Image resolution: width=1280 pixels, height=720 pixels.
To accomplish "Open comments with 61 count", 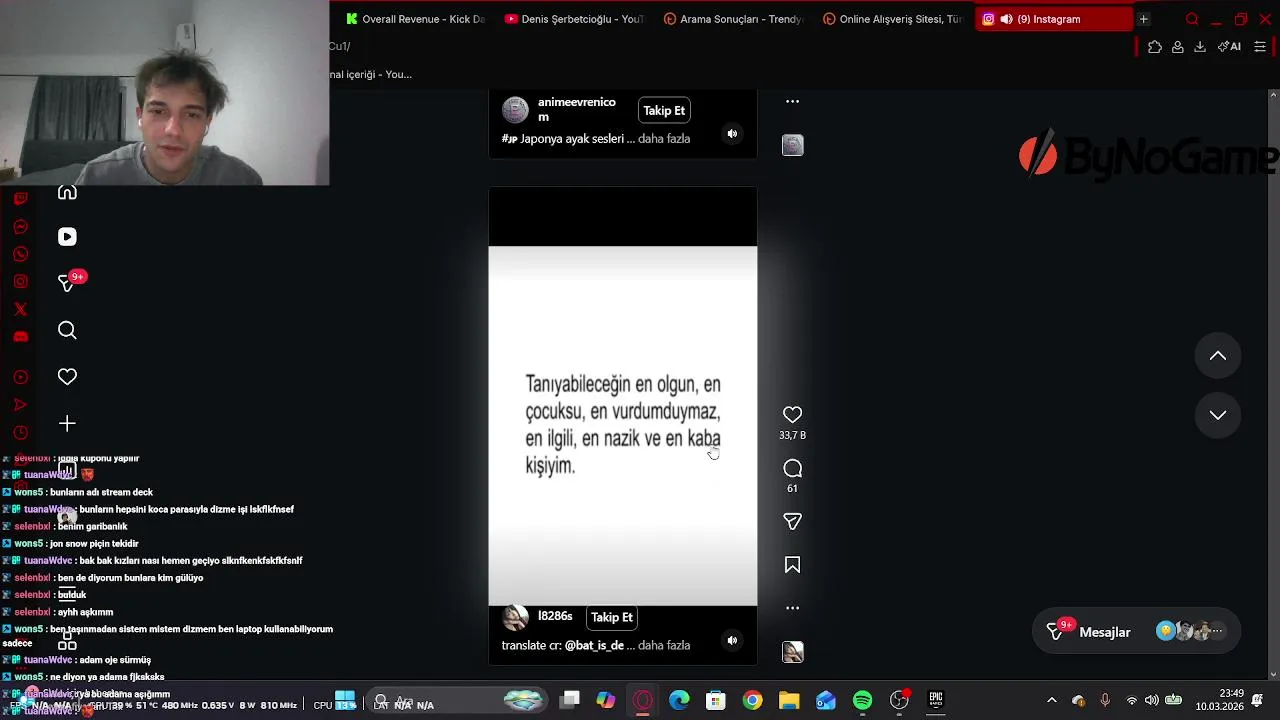I will 792,468.
